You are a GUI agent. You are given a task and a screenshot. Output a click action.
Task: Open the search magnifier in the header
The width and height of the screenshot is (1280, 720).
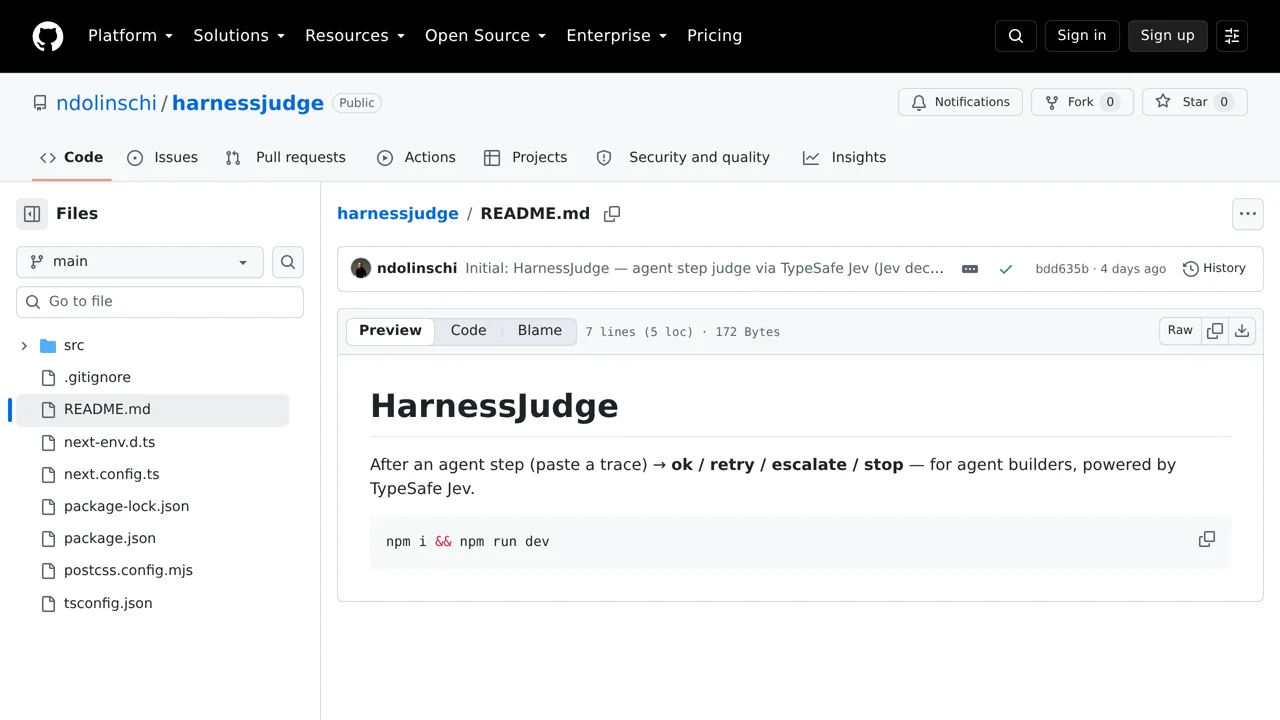click(1016, 36)
